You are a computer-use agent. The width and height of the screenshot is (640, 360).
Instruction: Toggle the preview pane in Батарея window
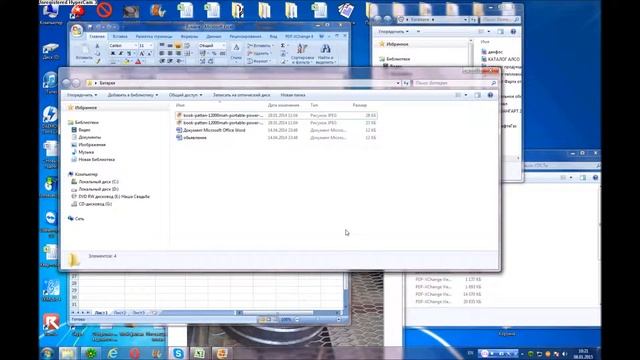[x=478, y=95]
